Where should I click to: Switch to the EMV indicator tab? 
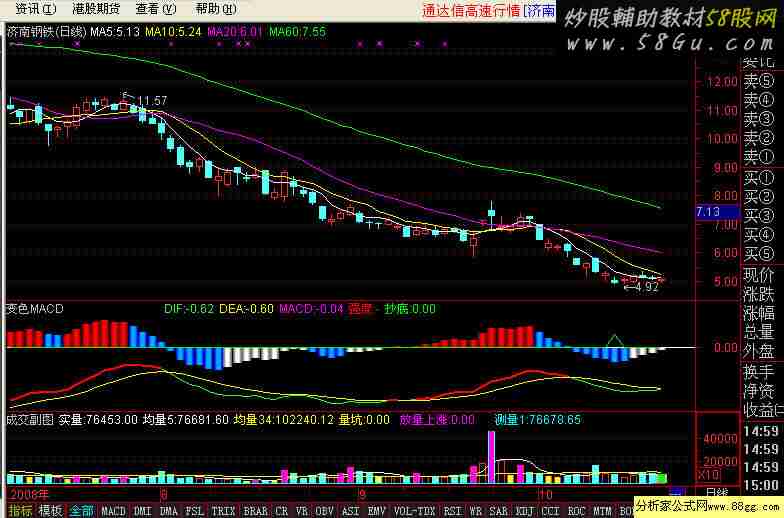(x=376, y=511)
